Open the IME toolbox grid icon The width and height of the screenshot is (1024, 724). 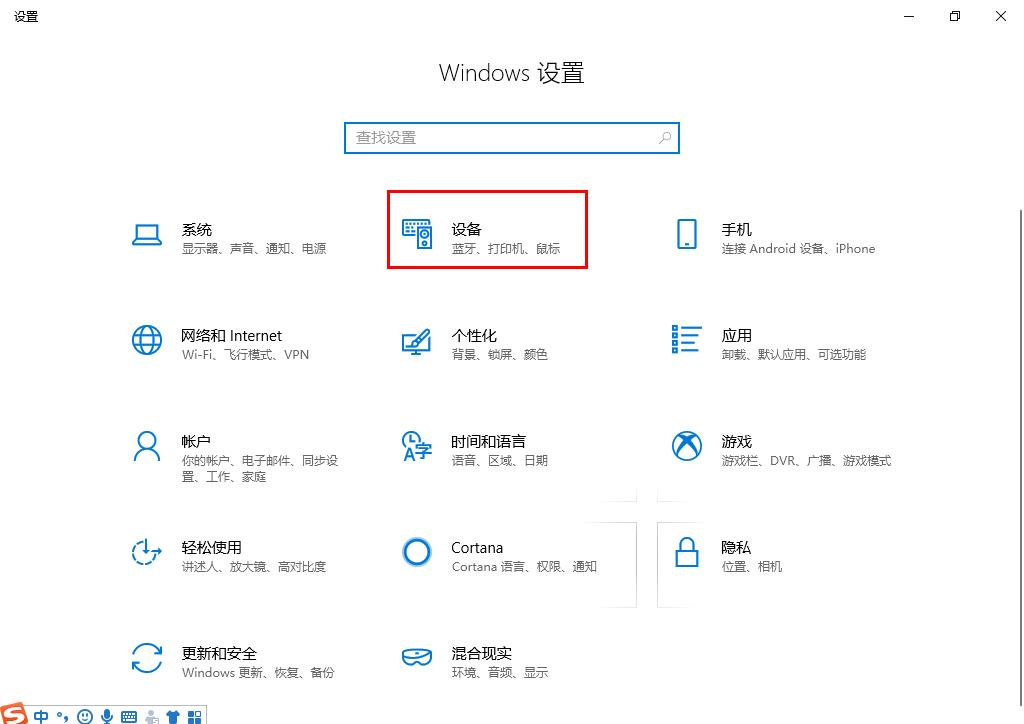195,717
